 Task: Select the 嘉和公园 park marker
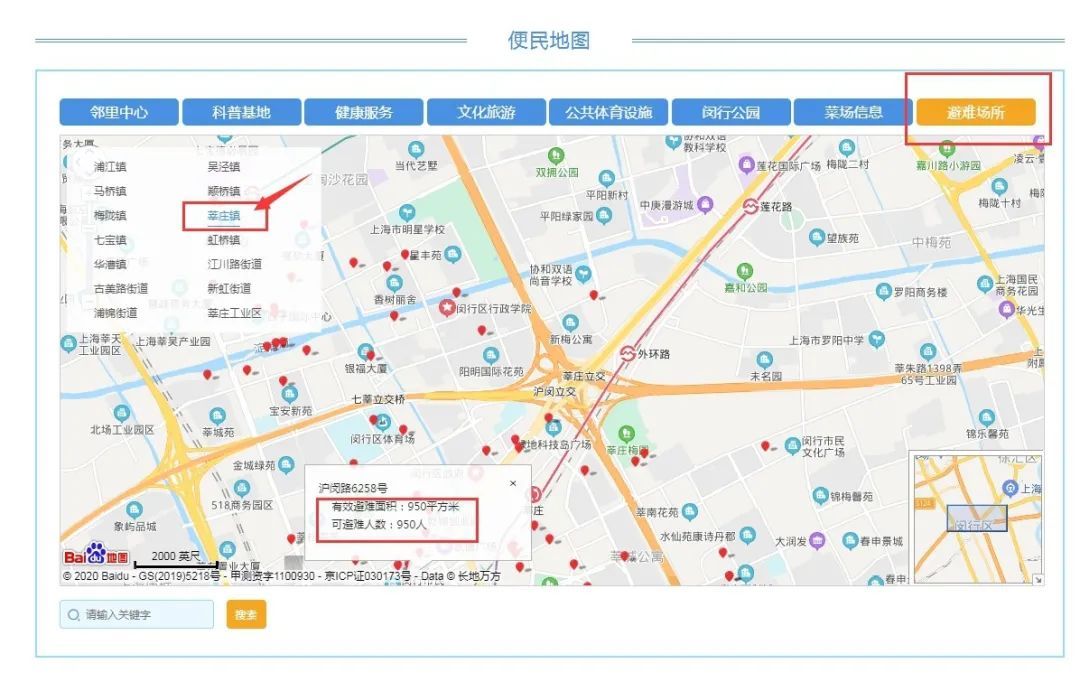coord(745,271)
